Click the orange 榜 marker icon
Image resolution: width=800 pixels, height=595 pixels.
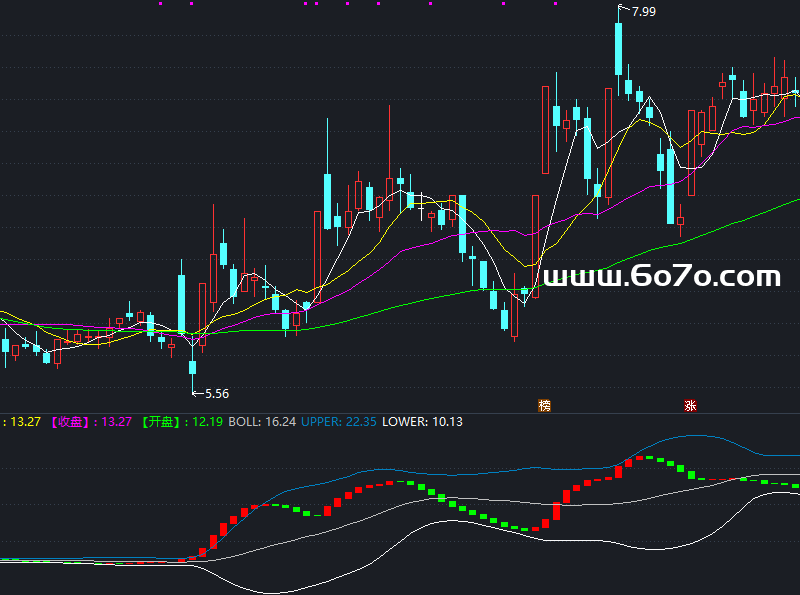click(x=544, y=406)
